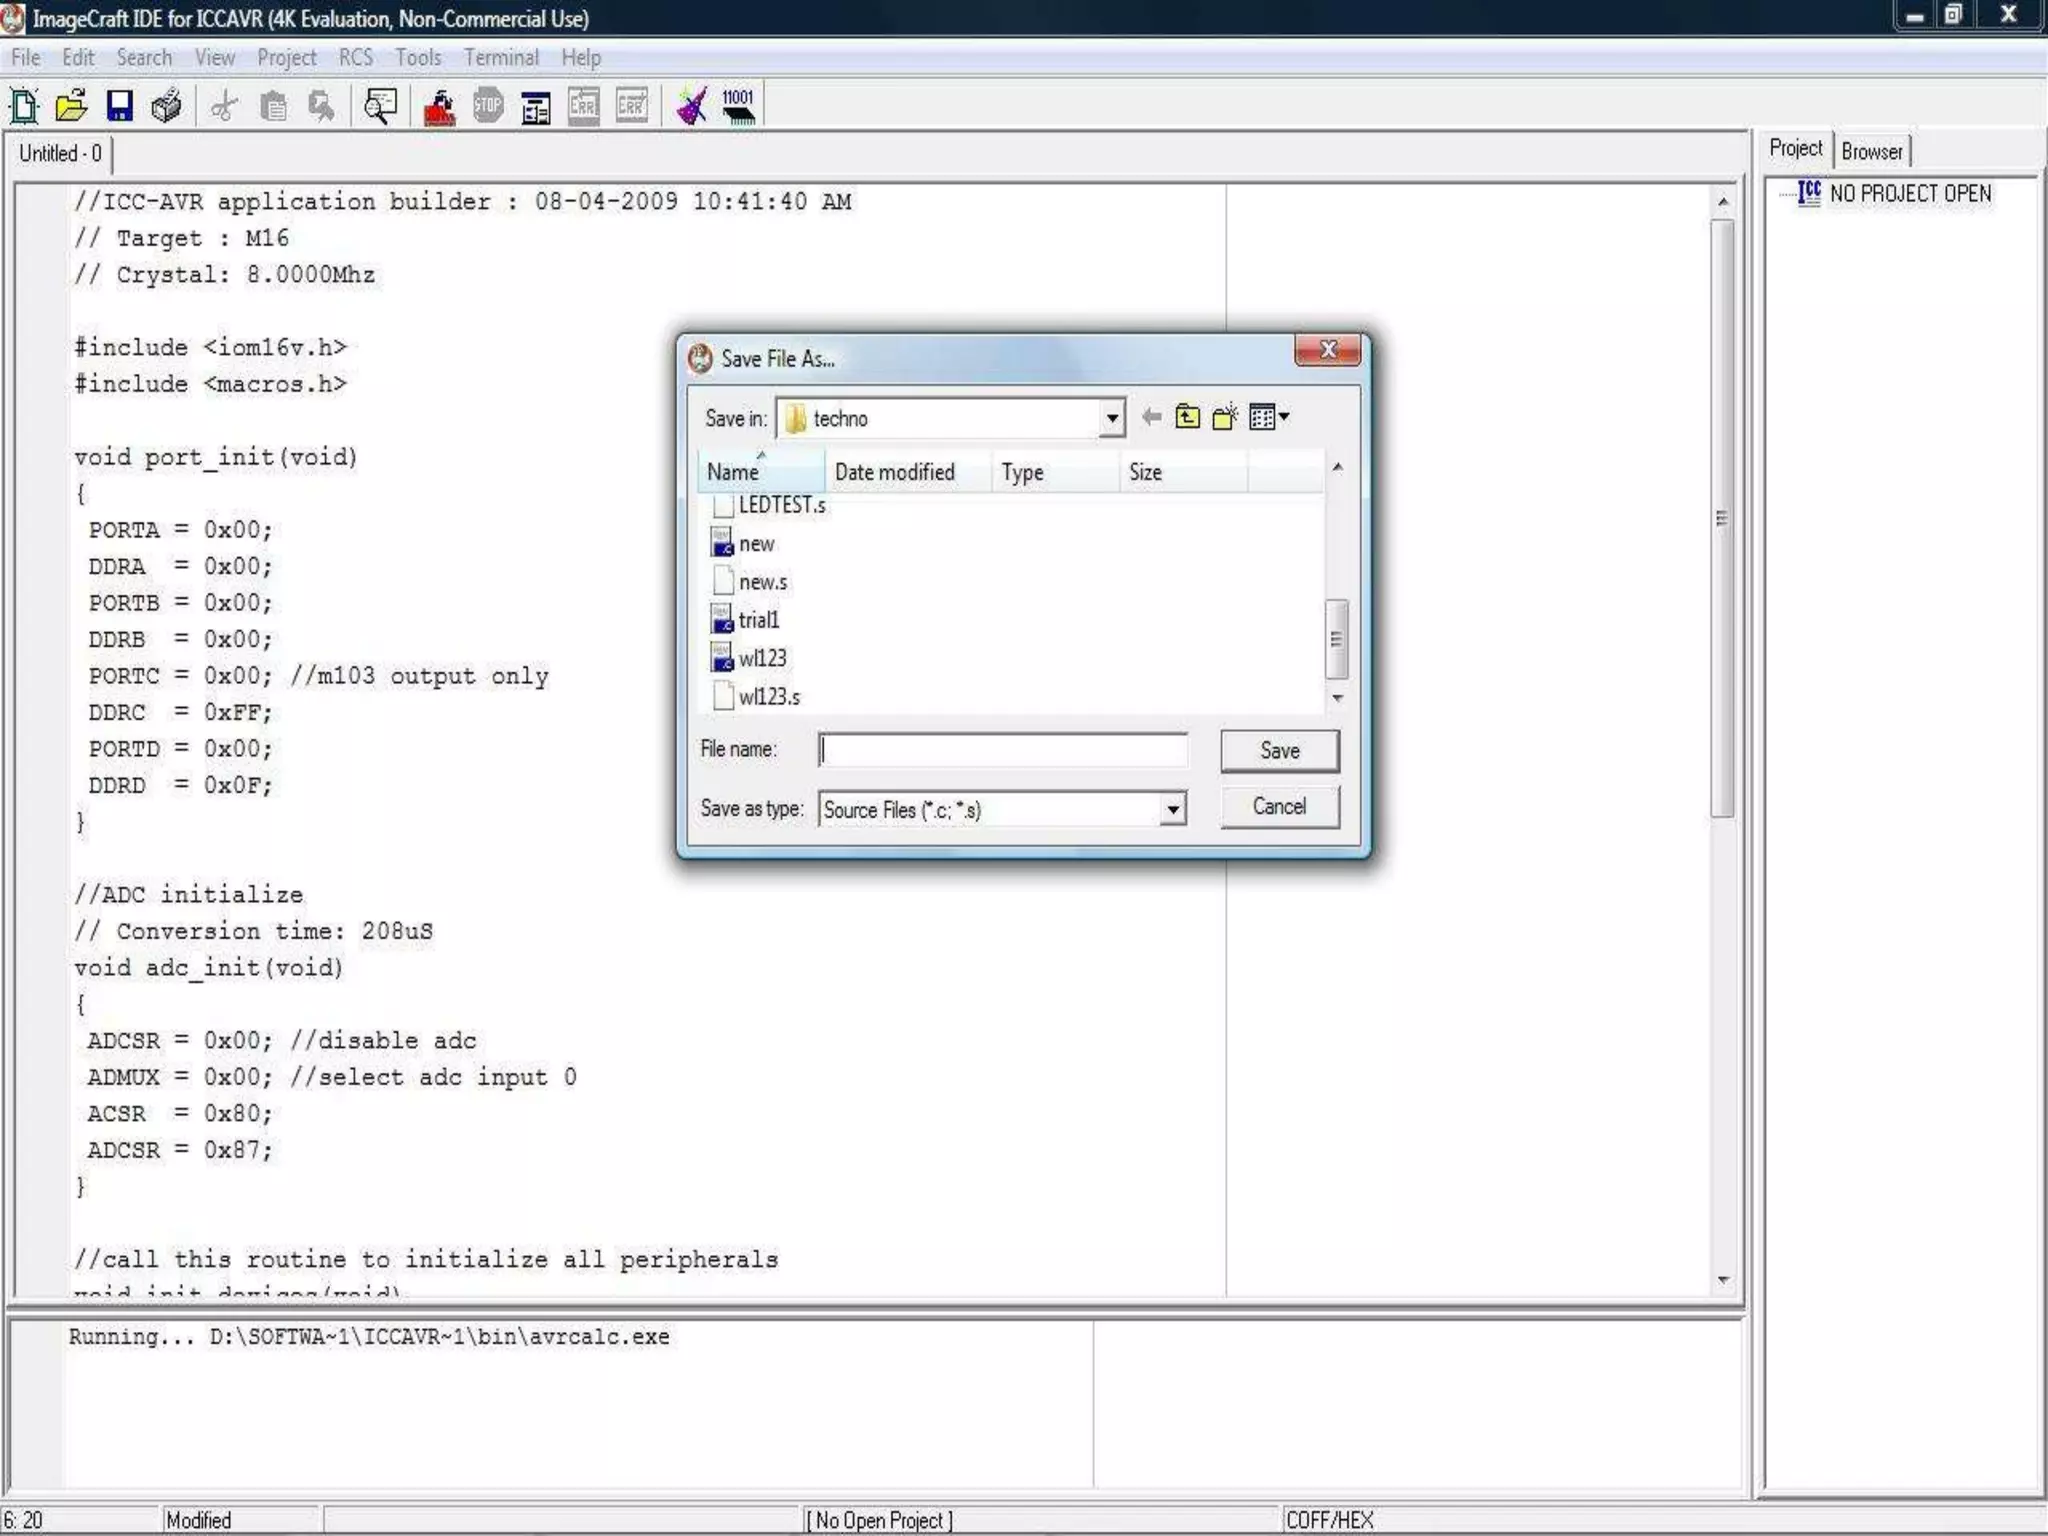This screenshot has width=2048, height=1536.
Task: Select the wl123.s file row
Action: point(757,696)
